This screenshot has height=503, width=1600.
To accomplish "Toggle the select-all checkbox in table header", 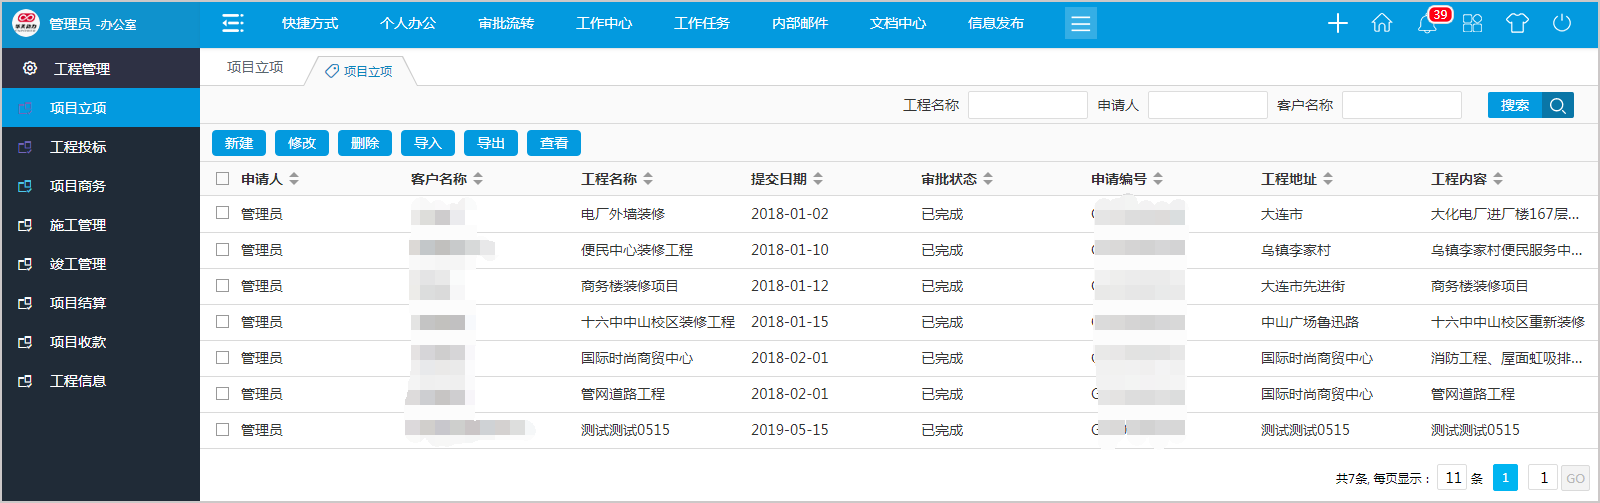I will click(x=222, y=178).
